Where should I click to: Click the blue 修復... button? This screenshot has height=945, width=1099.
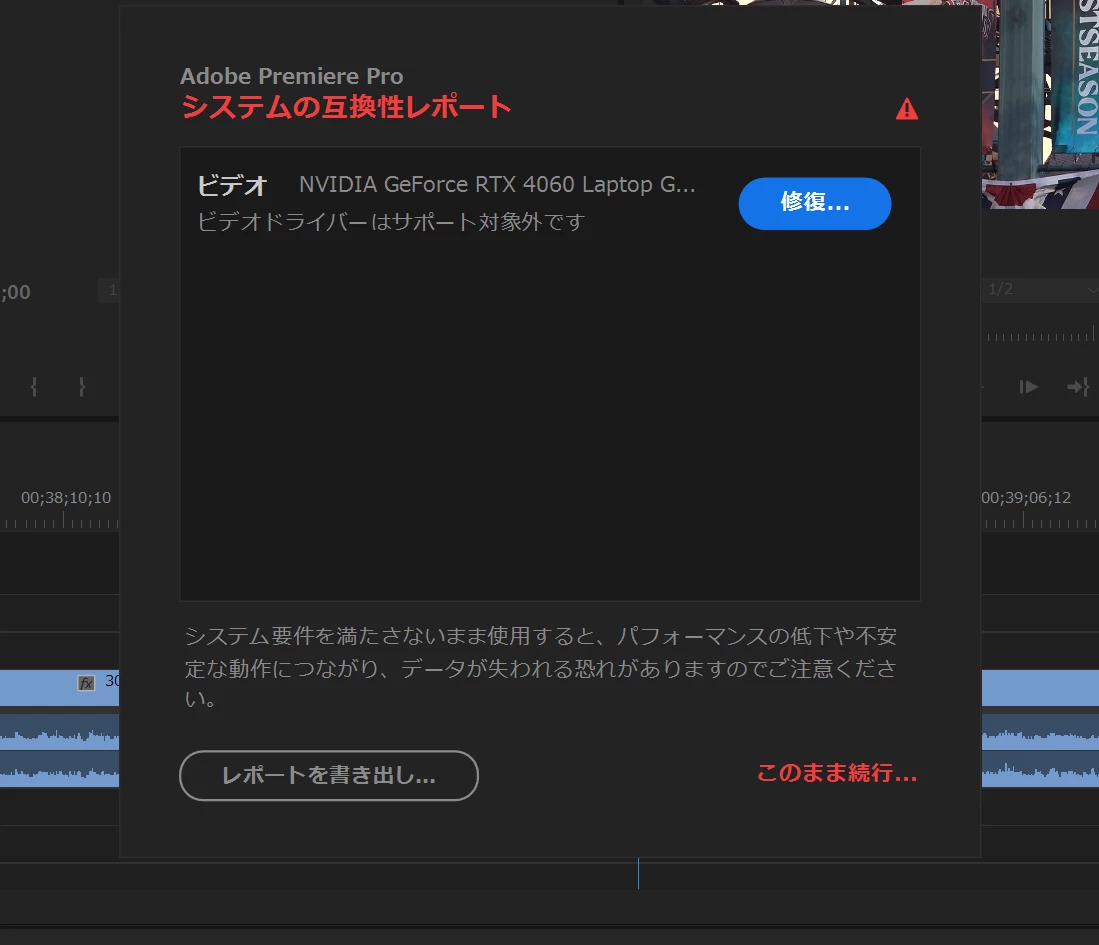[814, 203]
